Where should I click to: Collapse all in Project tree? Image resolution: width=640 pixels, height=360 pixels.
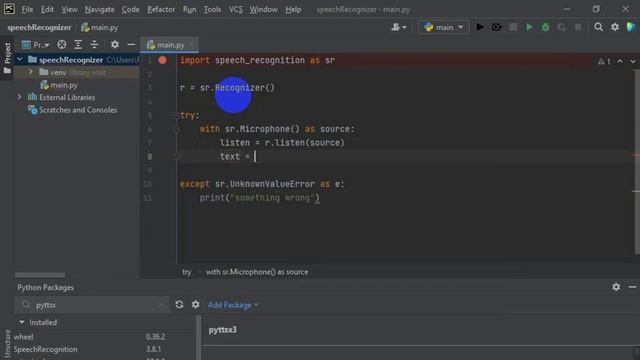click(94, 44)
